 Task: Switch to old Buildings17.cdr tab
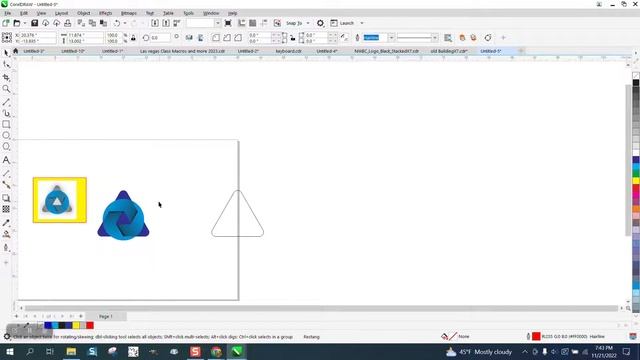[449, 51]
